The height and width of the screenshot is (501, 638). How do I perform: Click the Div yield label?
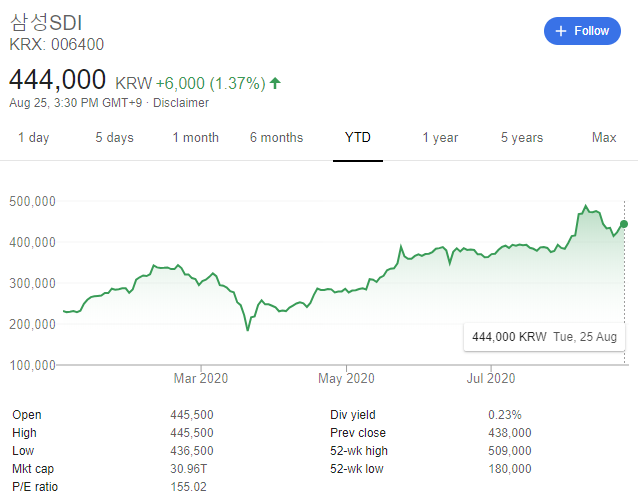pos(353,415)
